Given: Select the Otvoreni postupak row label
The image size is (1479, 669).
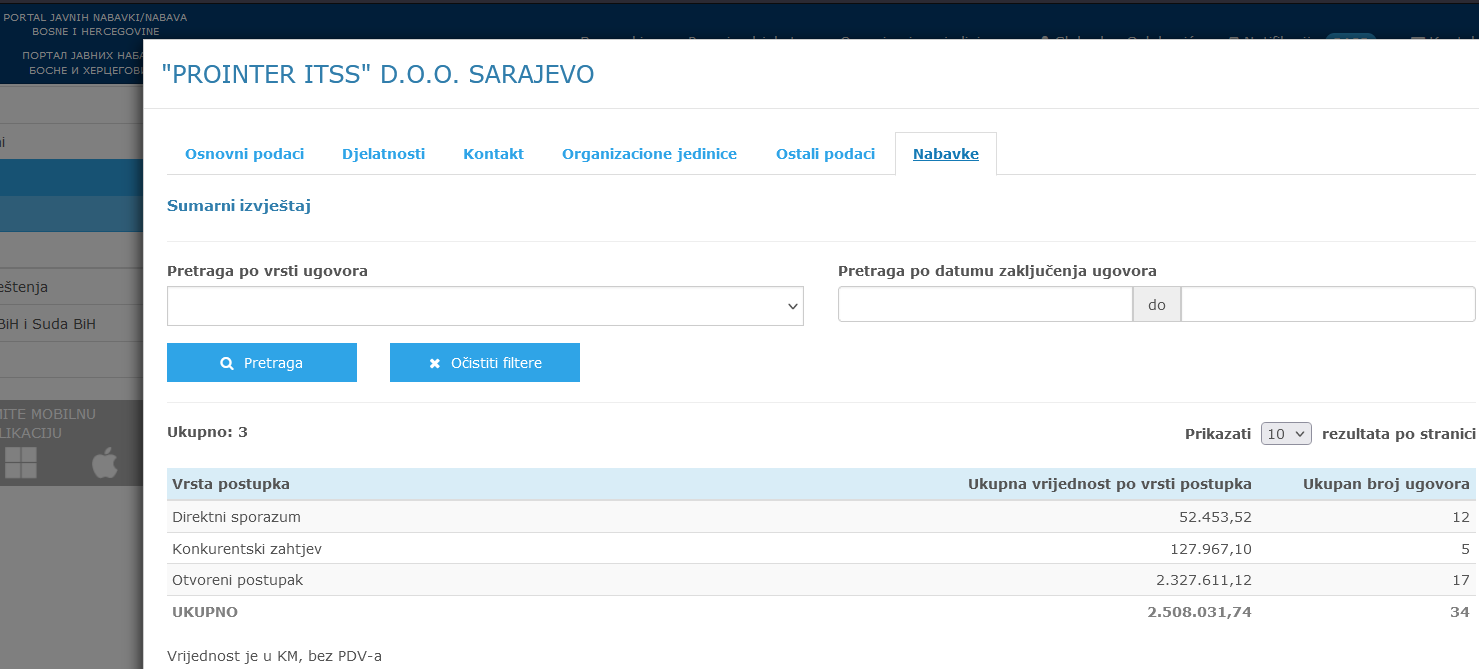Looking at the screenshot, I should coord(237,580).
